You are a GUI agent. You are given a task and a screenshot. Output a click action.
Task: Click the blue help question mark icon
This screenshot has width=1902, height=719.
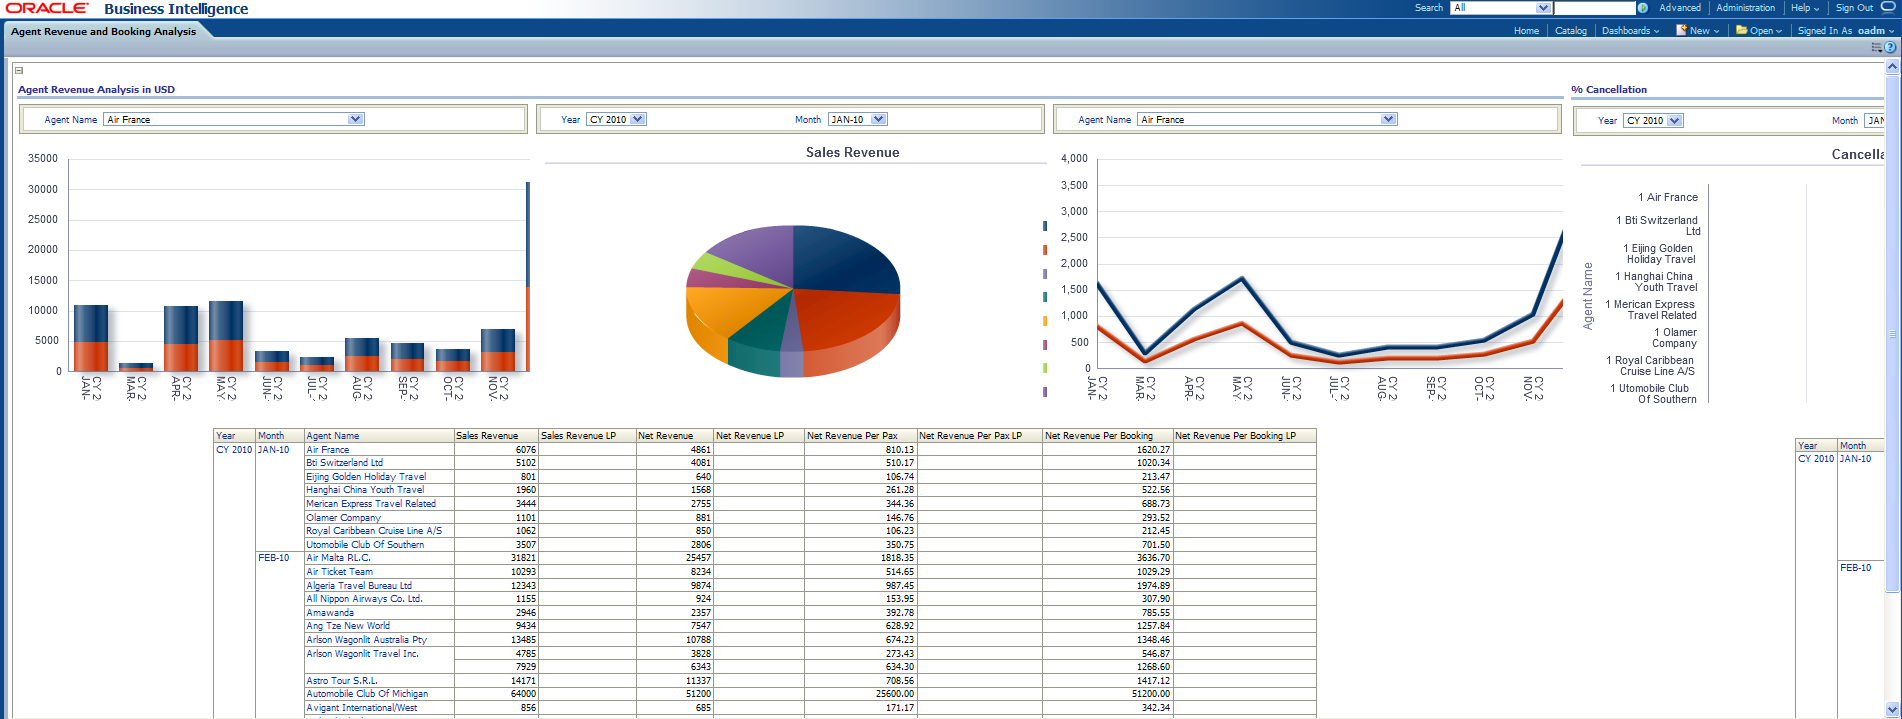[1890, 47]
